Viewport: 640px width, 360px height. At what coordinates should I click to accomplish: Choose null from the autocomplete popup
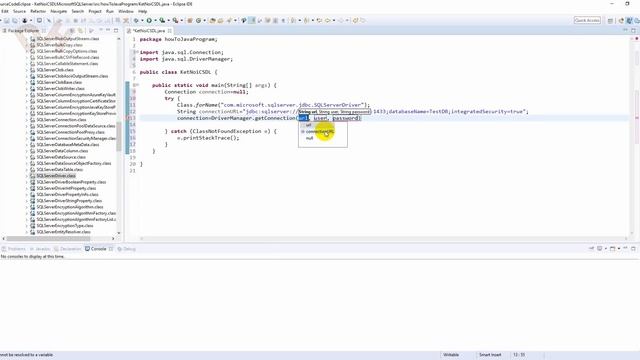[309, 138]
